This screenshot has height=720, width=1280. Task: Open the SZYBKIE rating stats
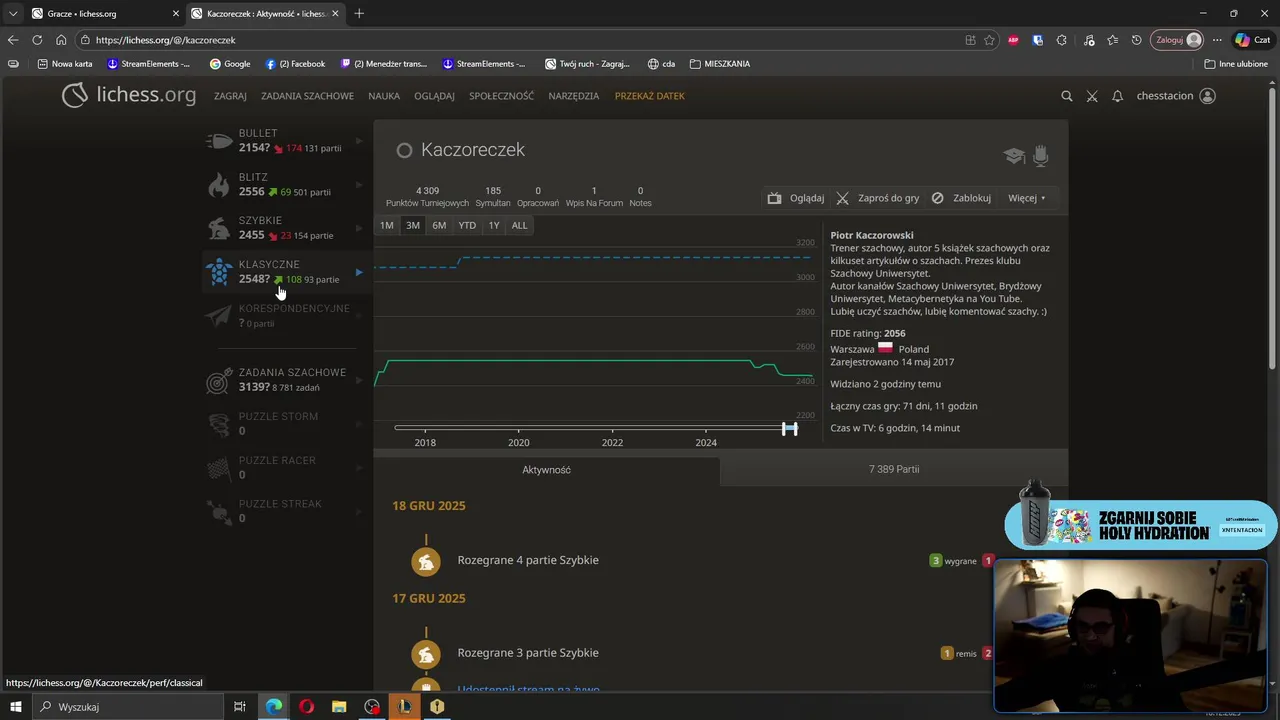(285, 228)
